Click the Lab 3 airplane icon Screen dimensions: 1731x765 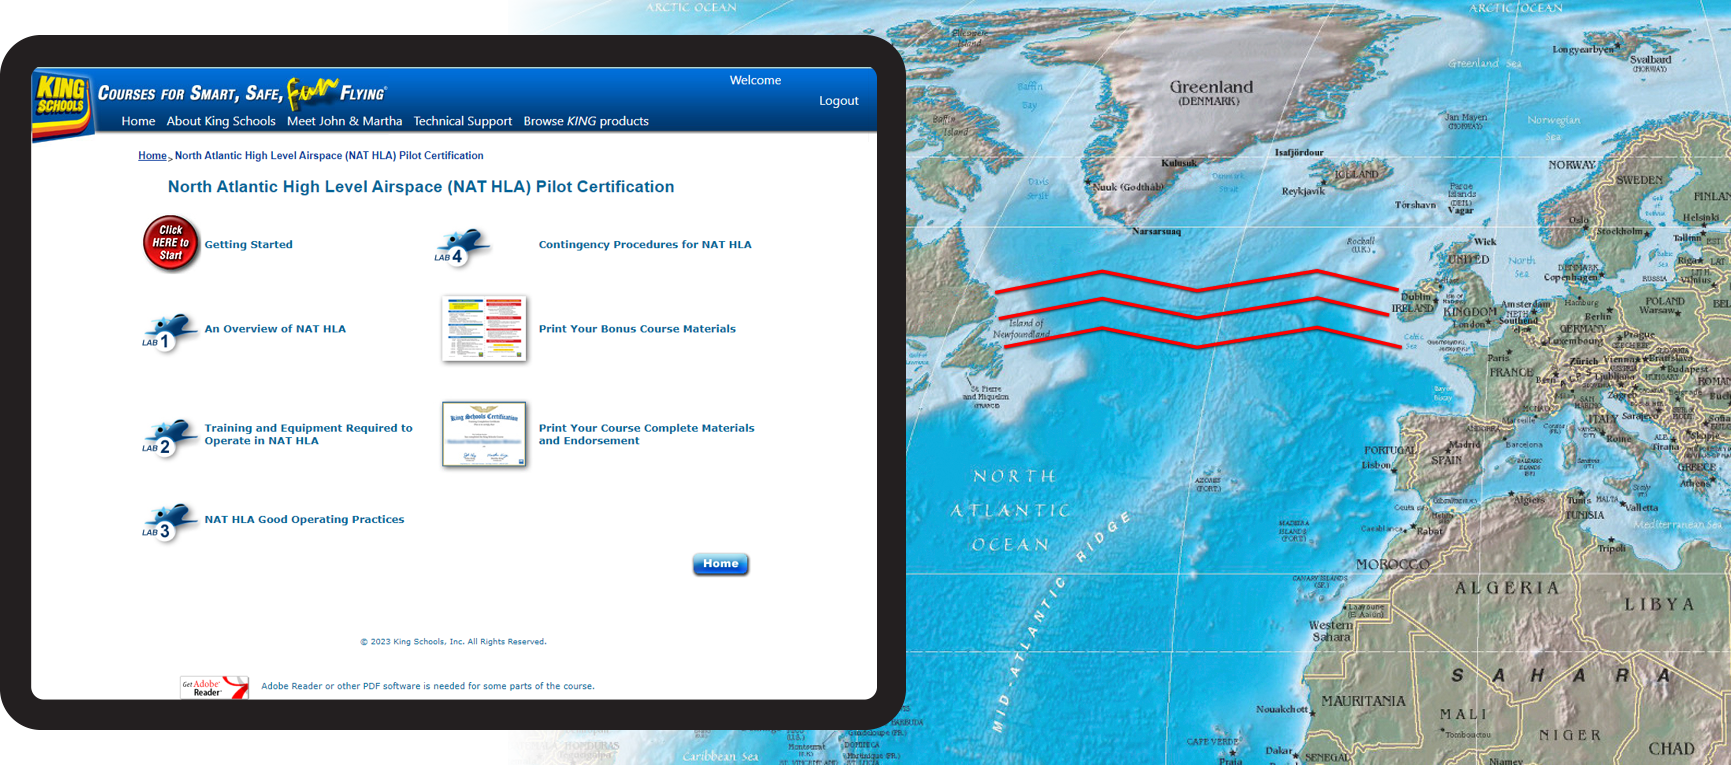168,522
